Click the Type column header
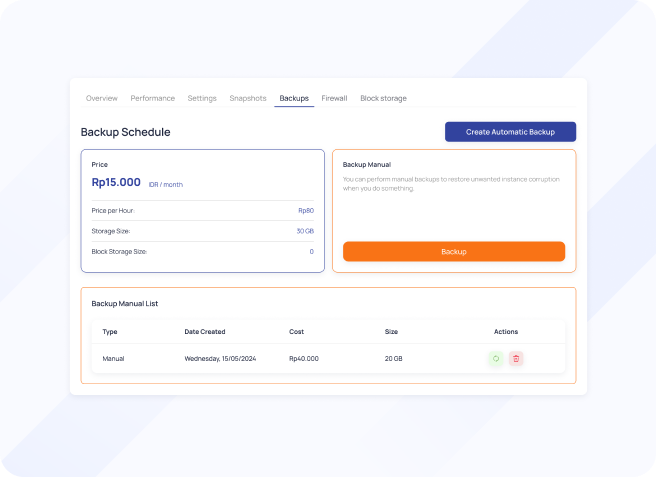Image resolution: width=656 pixels, height=477 pixels. [x=110, y=332]
